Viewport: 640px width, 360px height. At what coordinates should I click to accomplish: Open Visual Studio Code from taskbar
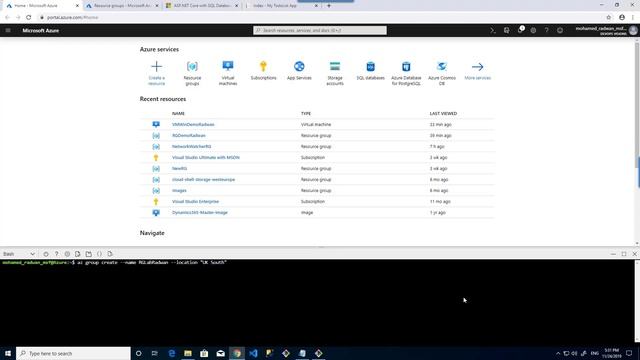253,353
